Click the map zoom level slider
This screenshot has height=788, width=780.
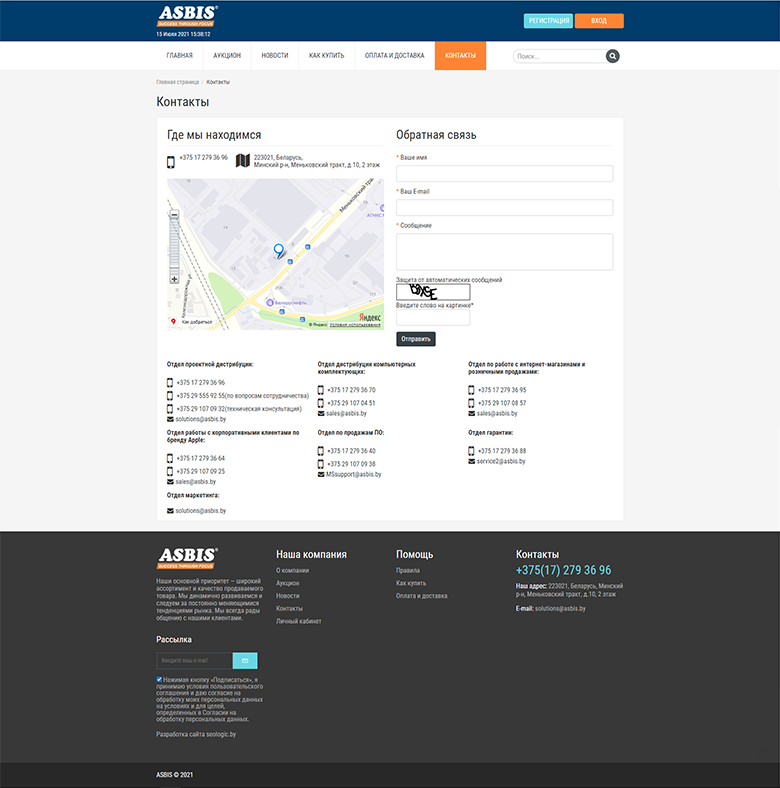pyautogui.click(x=174, y=247)
